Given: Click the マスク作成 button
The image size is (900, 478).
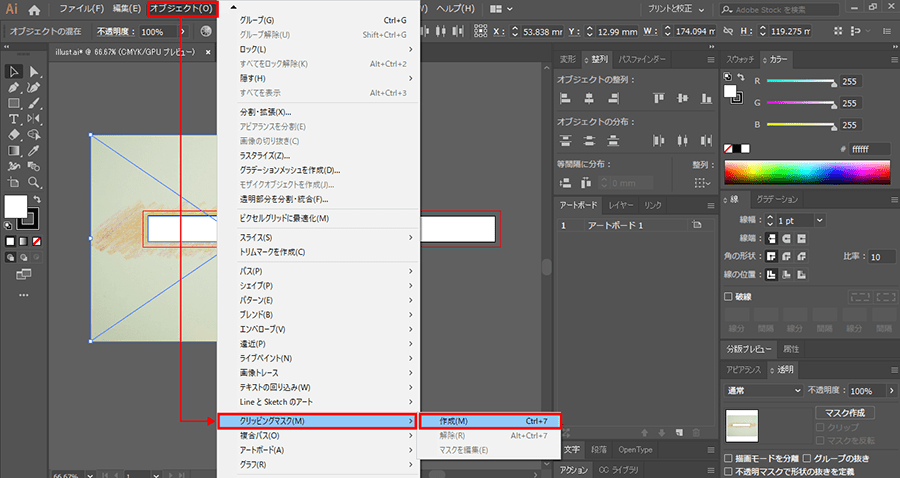Looking at the screenshot, I should tap(845, 412).
